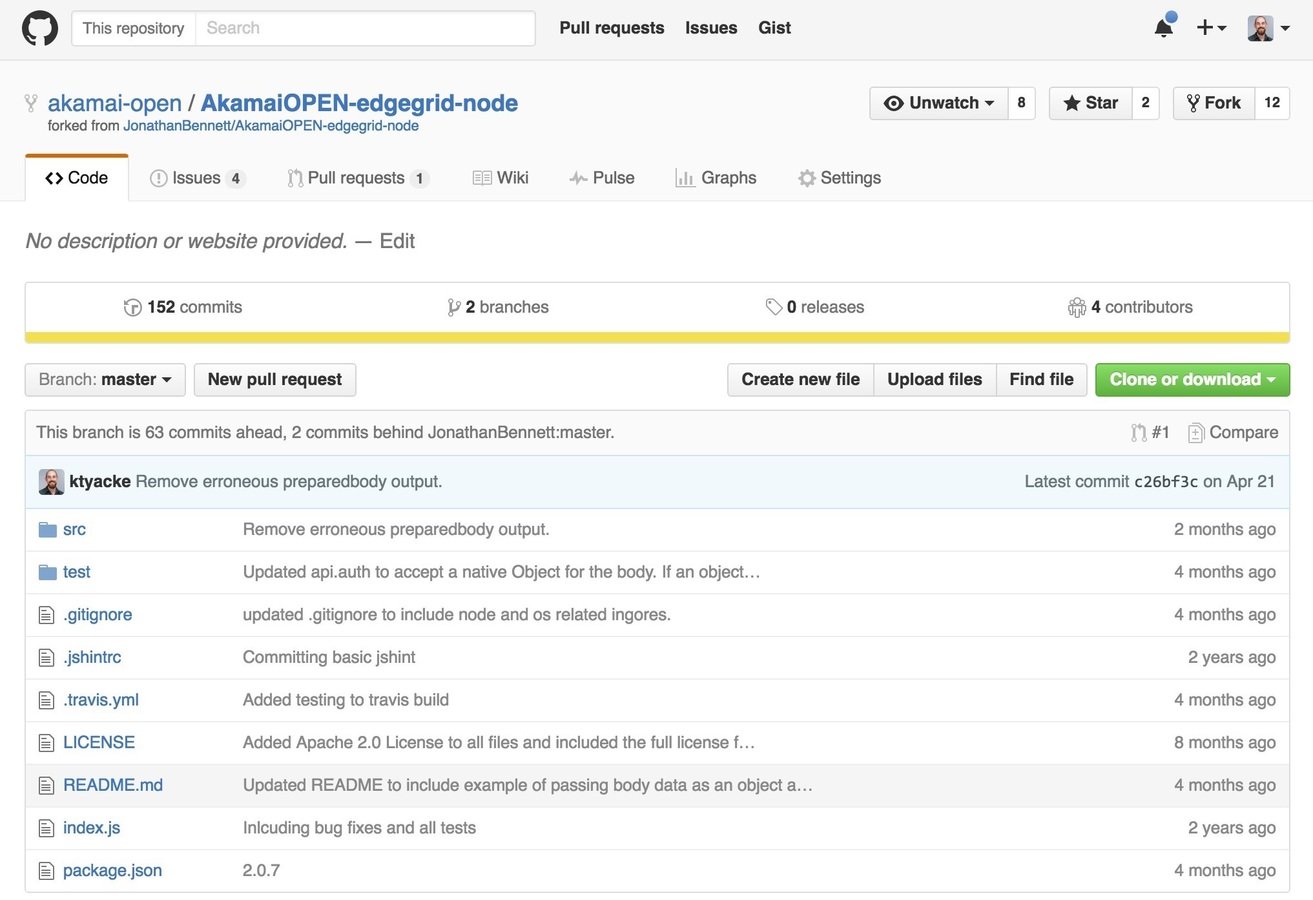Viewport: 1313px width, 900px height.
Task: Open commit message '2.0.7'
Action: tap(261, 870)
